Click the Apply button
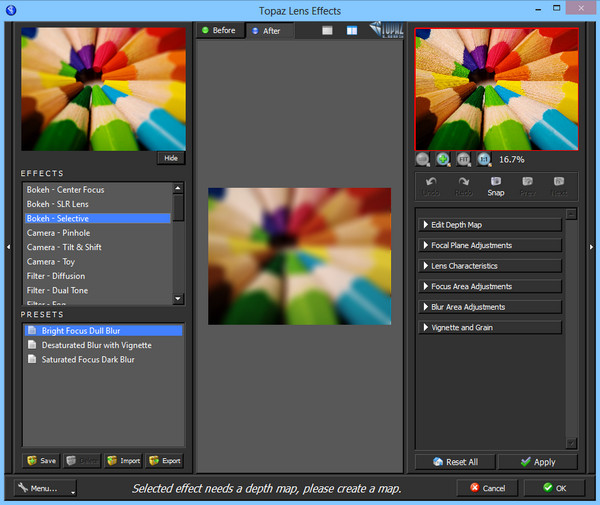This screenshot has height=505, width=600. [x=538, y=462]
